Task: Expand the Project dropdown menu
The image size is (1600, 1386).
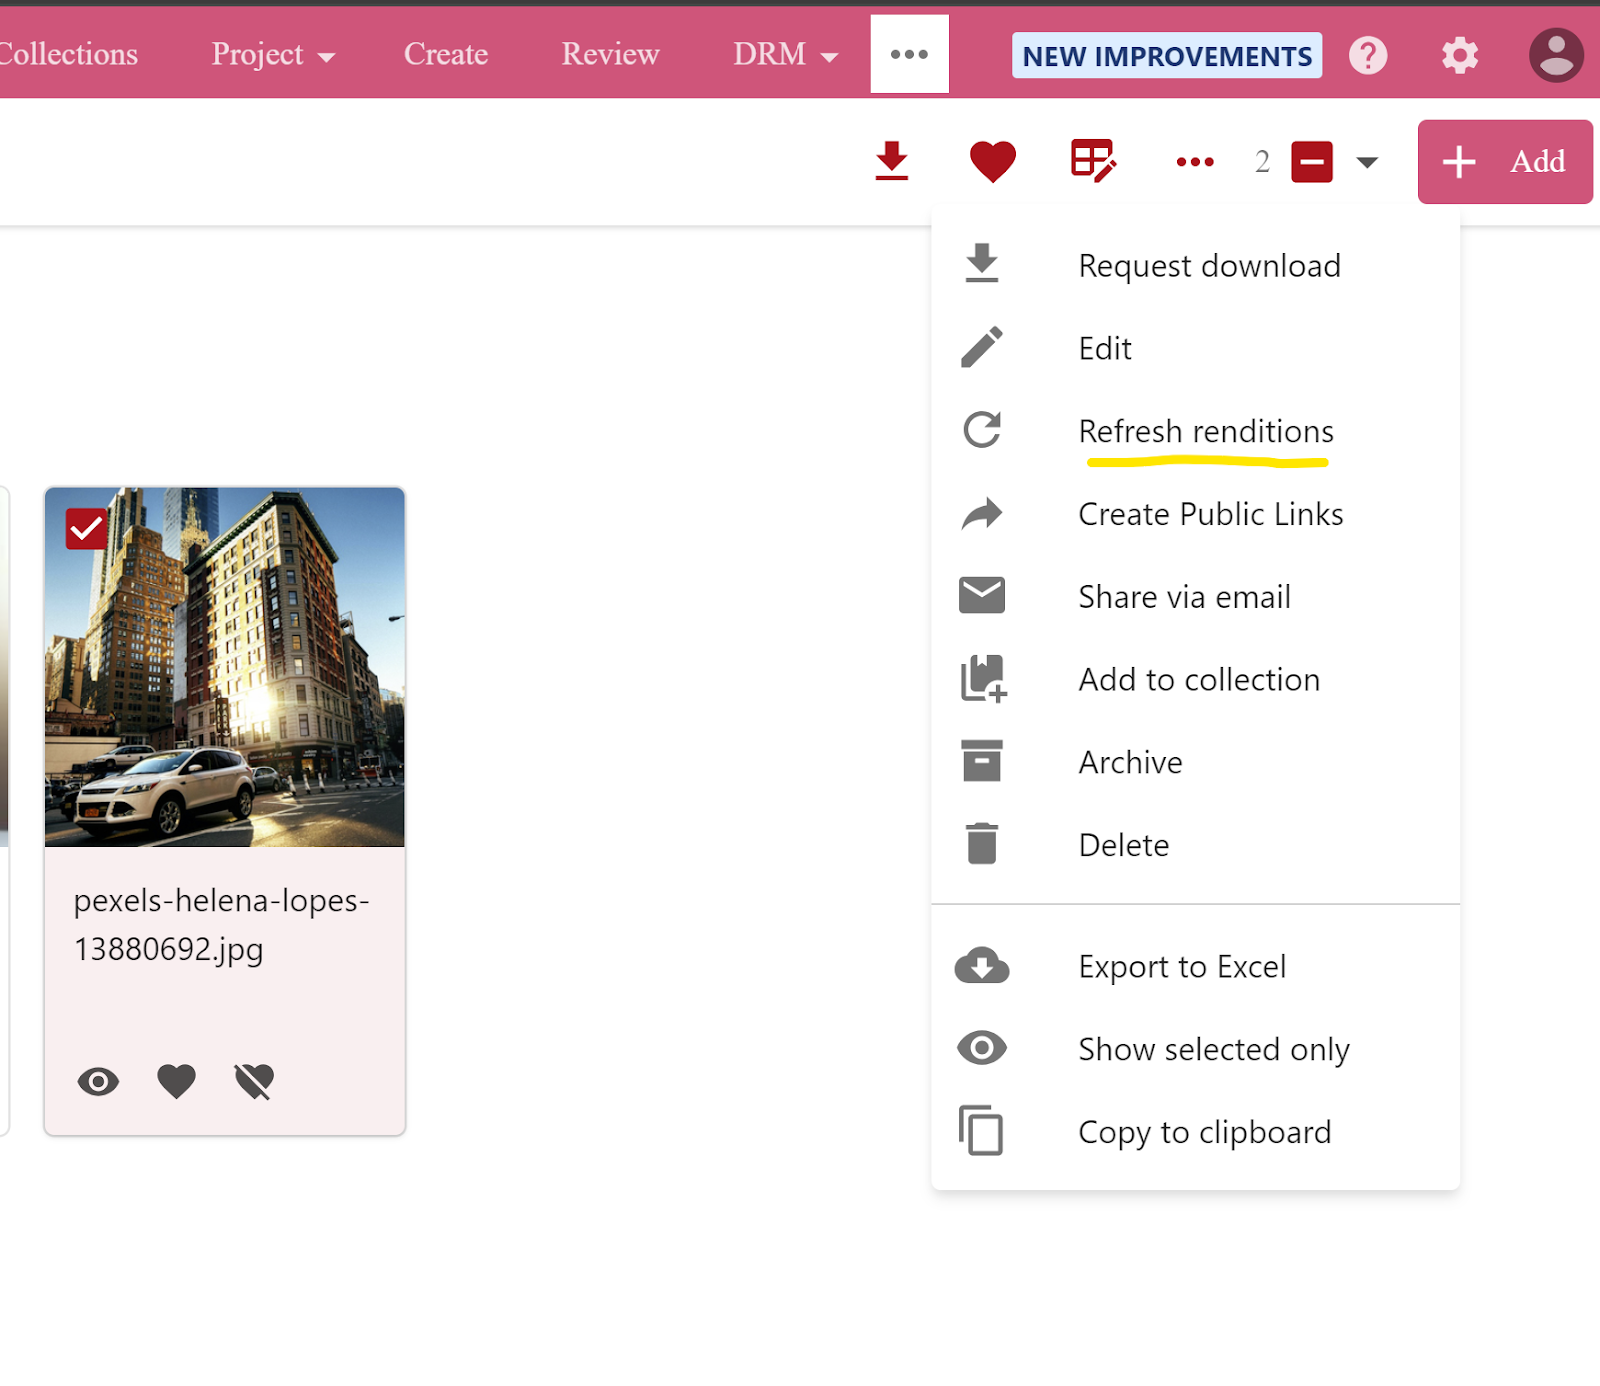Action: [272, 54]
